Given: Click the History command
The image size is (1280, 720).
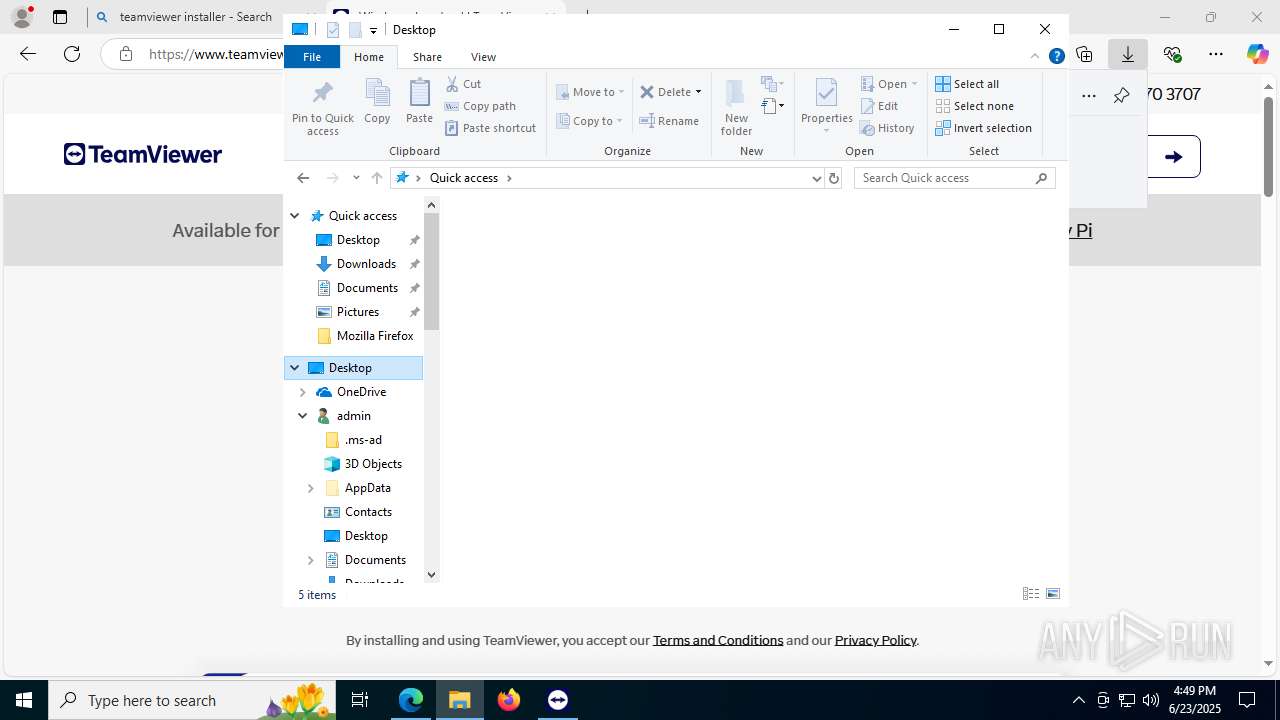Looking at the screenshot, I should point(887,128).
